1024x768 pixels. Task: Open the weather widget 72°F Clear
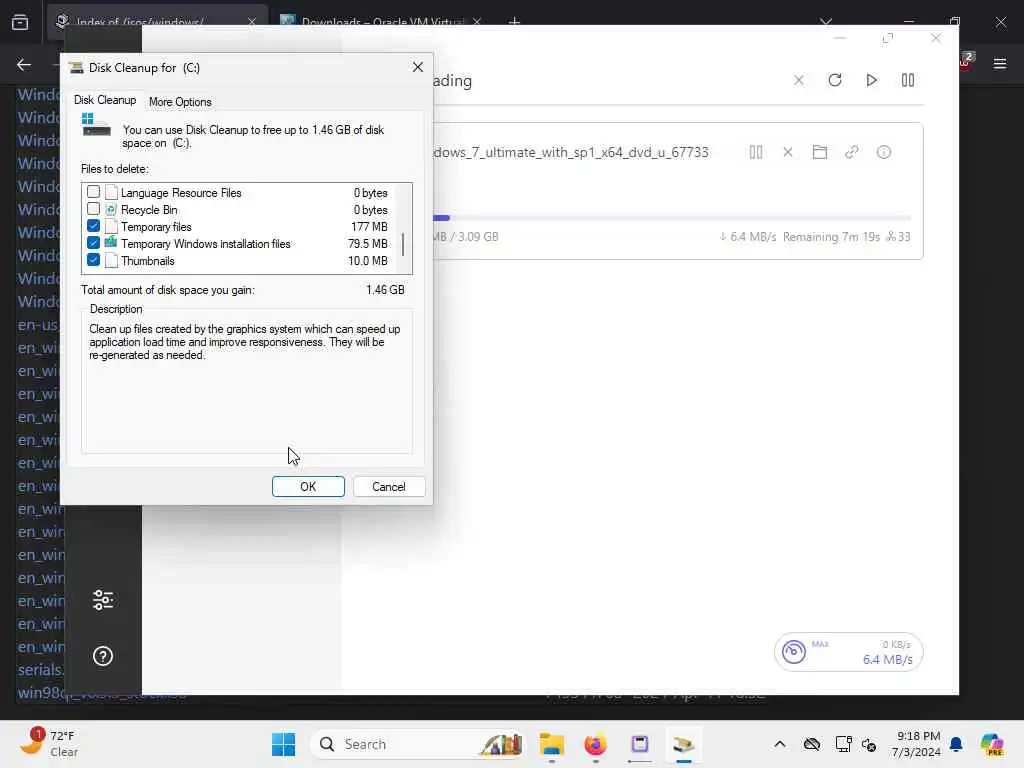(50, 743)
